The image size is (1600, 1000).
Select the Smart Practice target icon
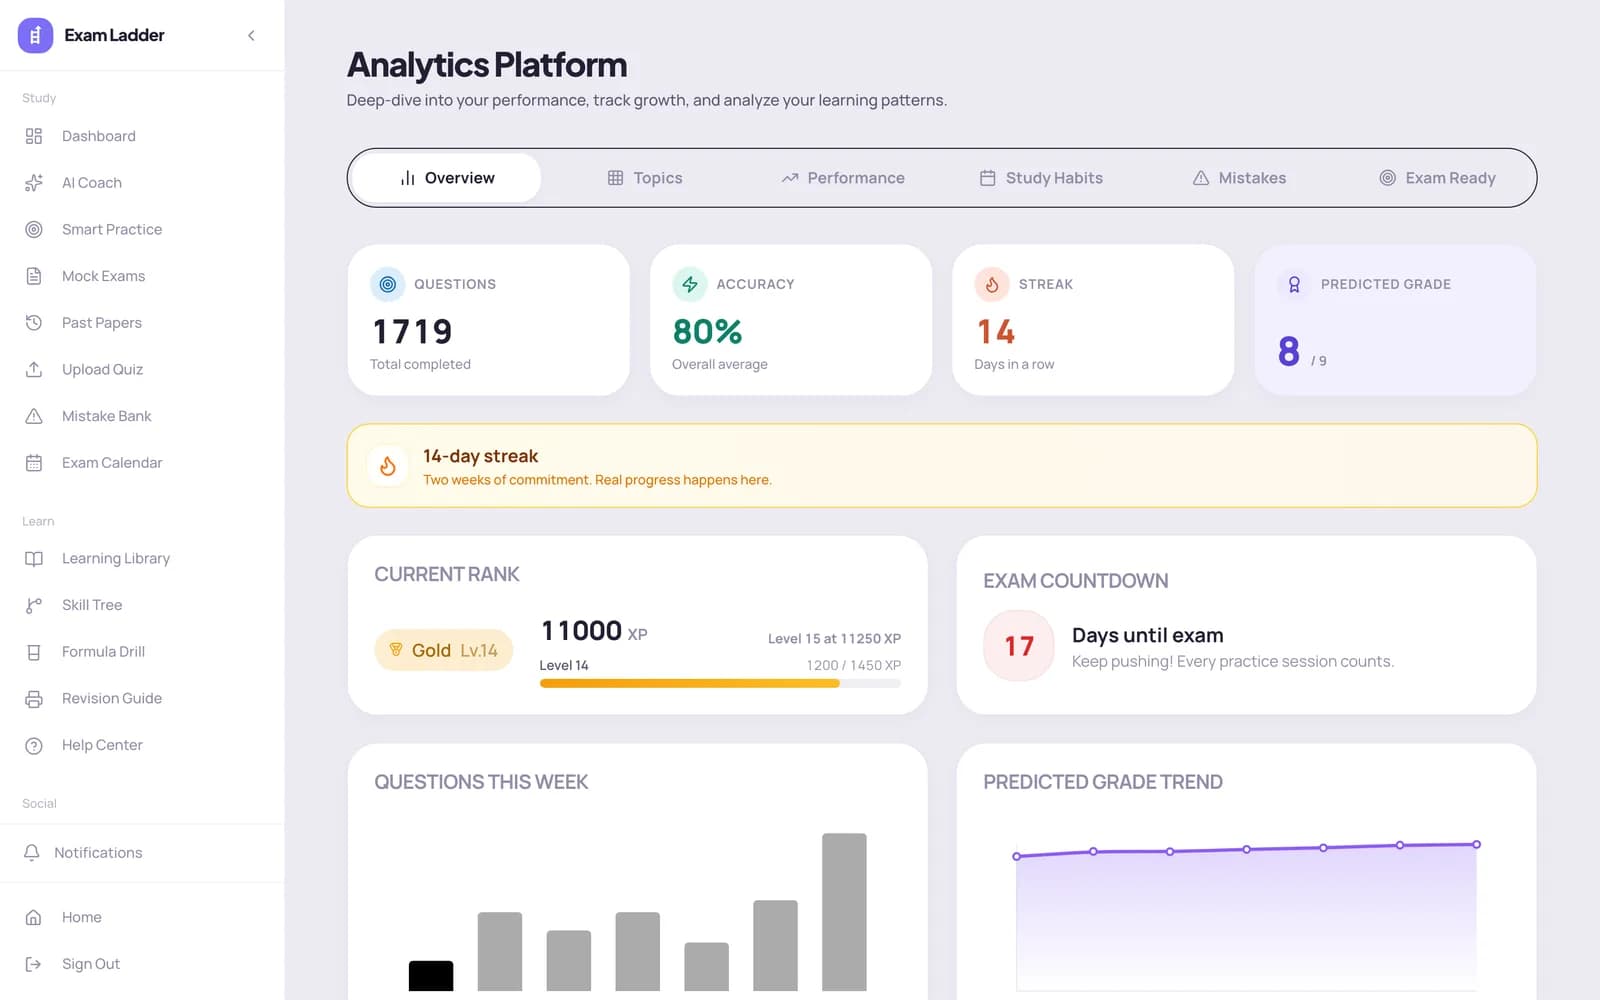point(34,229)
